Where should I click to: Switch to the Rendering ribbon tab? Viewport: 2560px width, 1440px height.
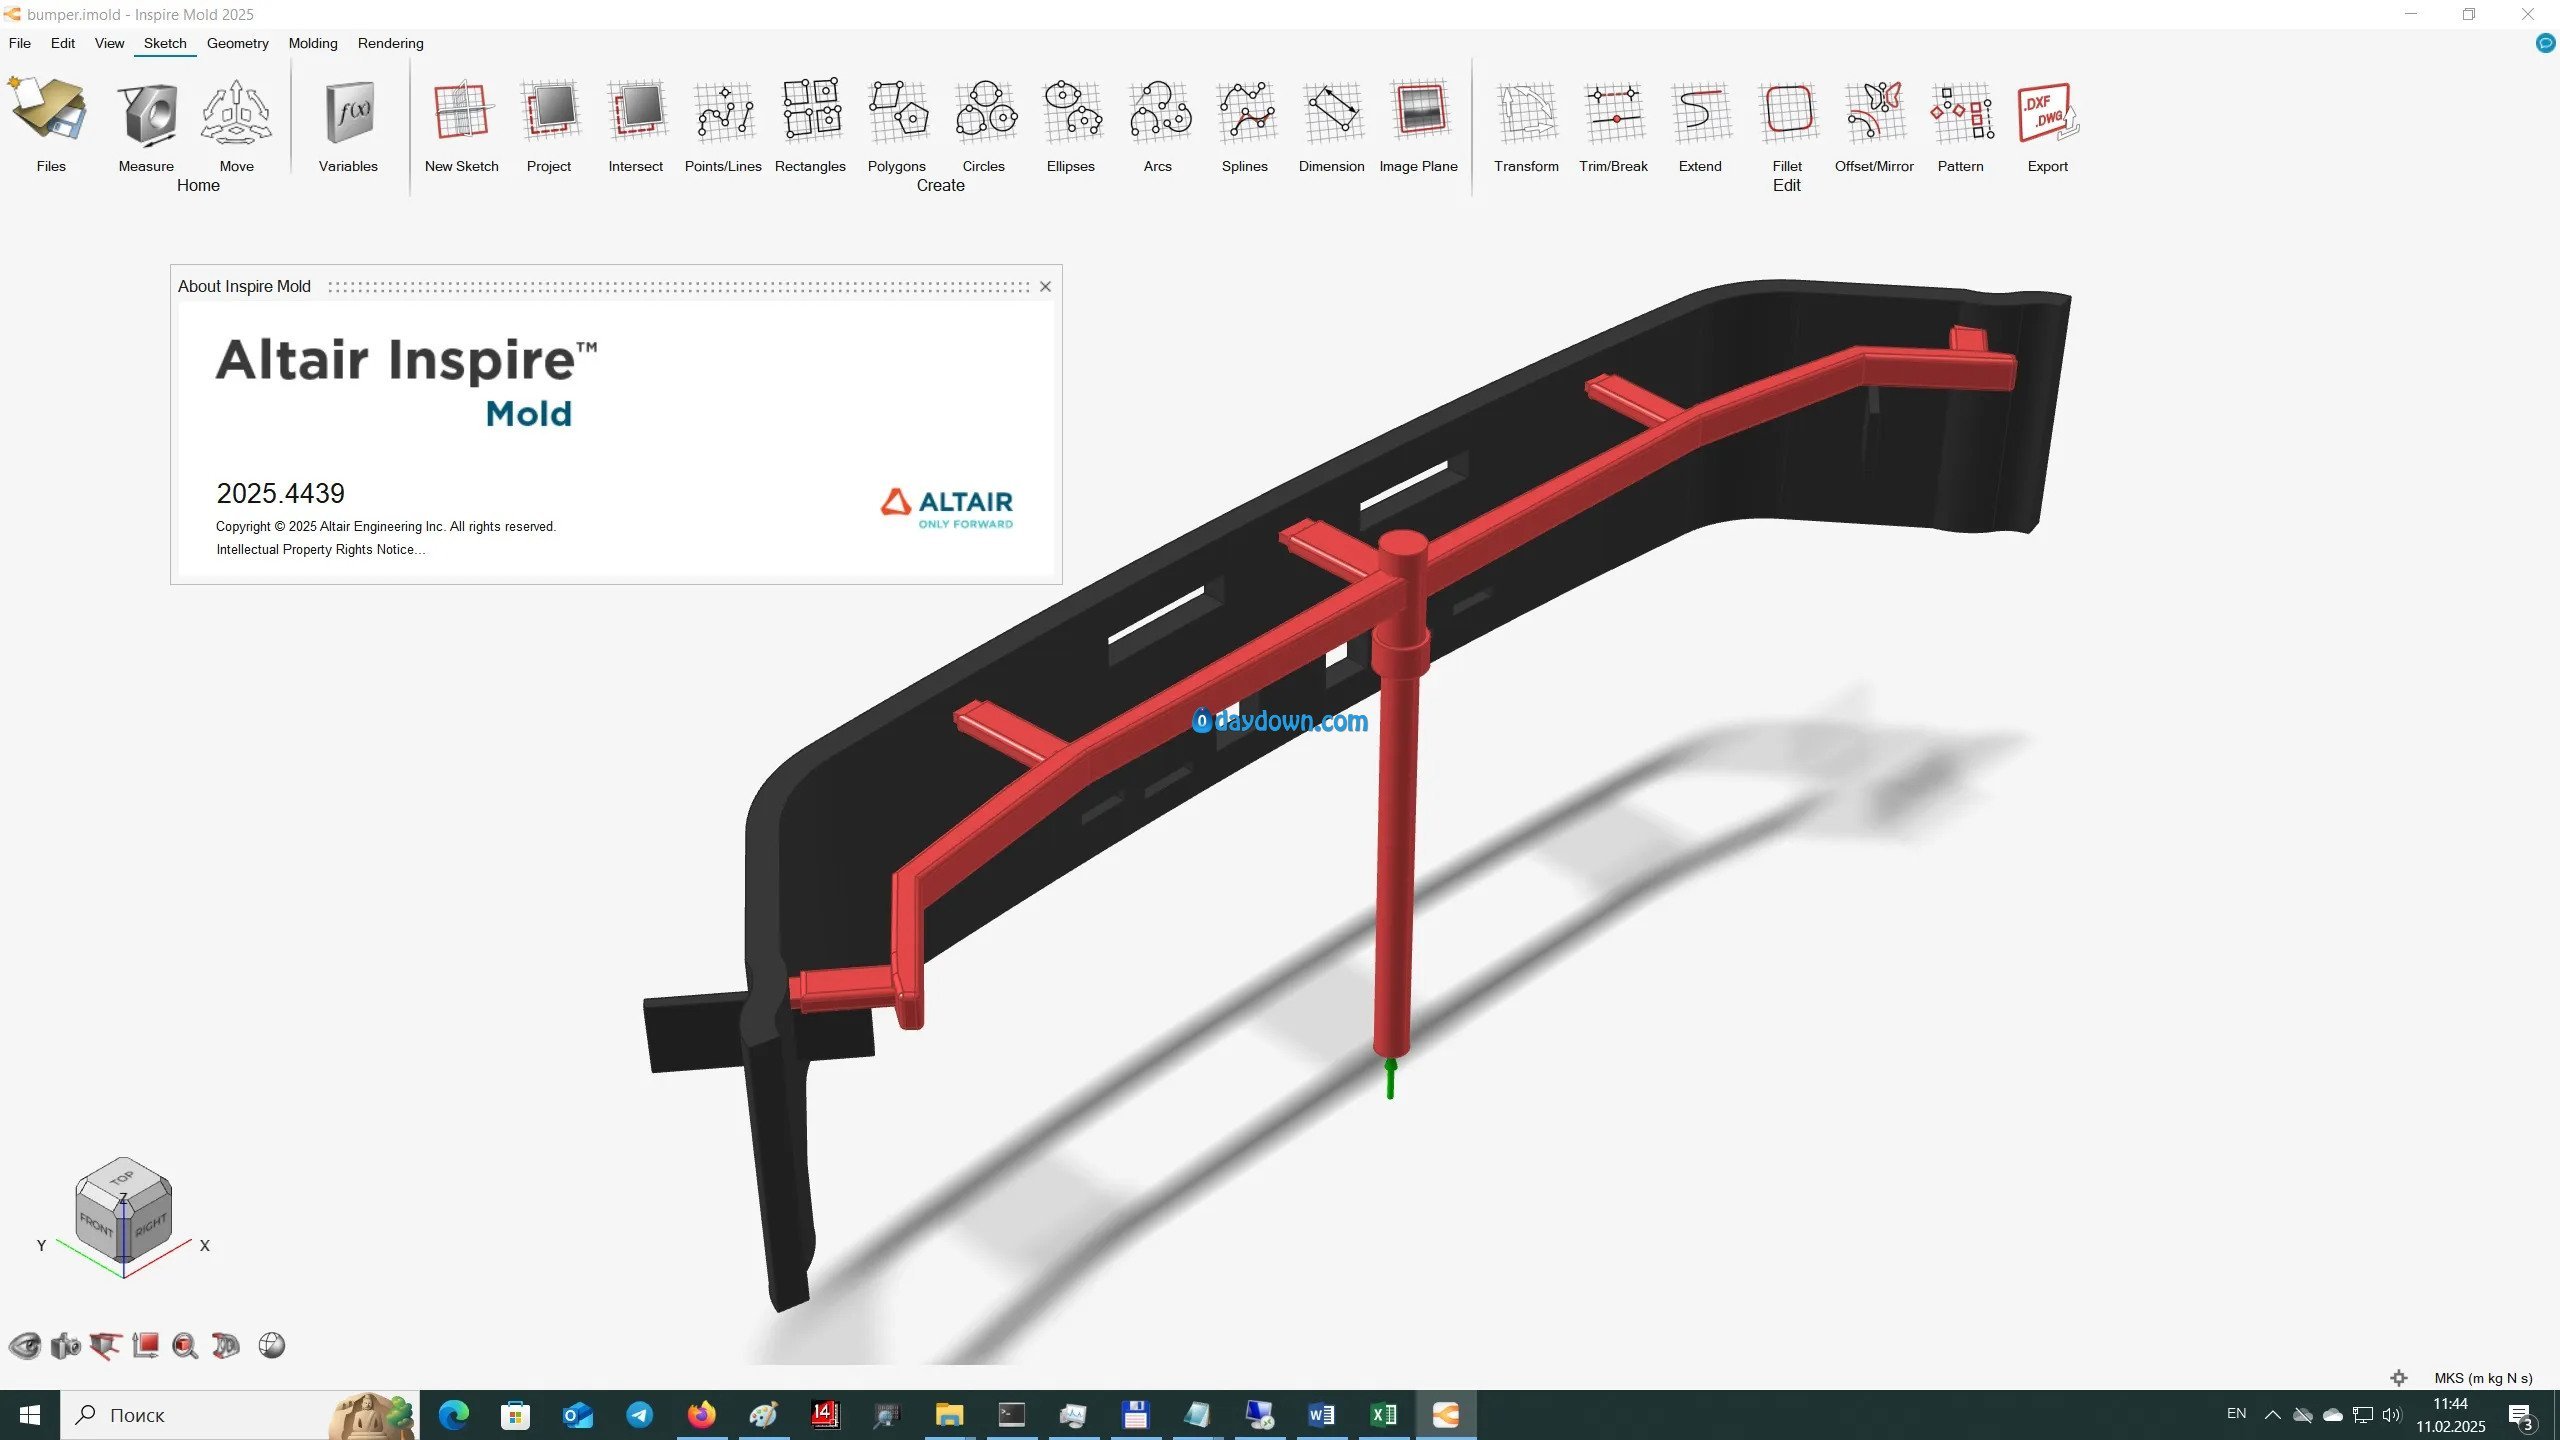tap(391, 43)
